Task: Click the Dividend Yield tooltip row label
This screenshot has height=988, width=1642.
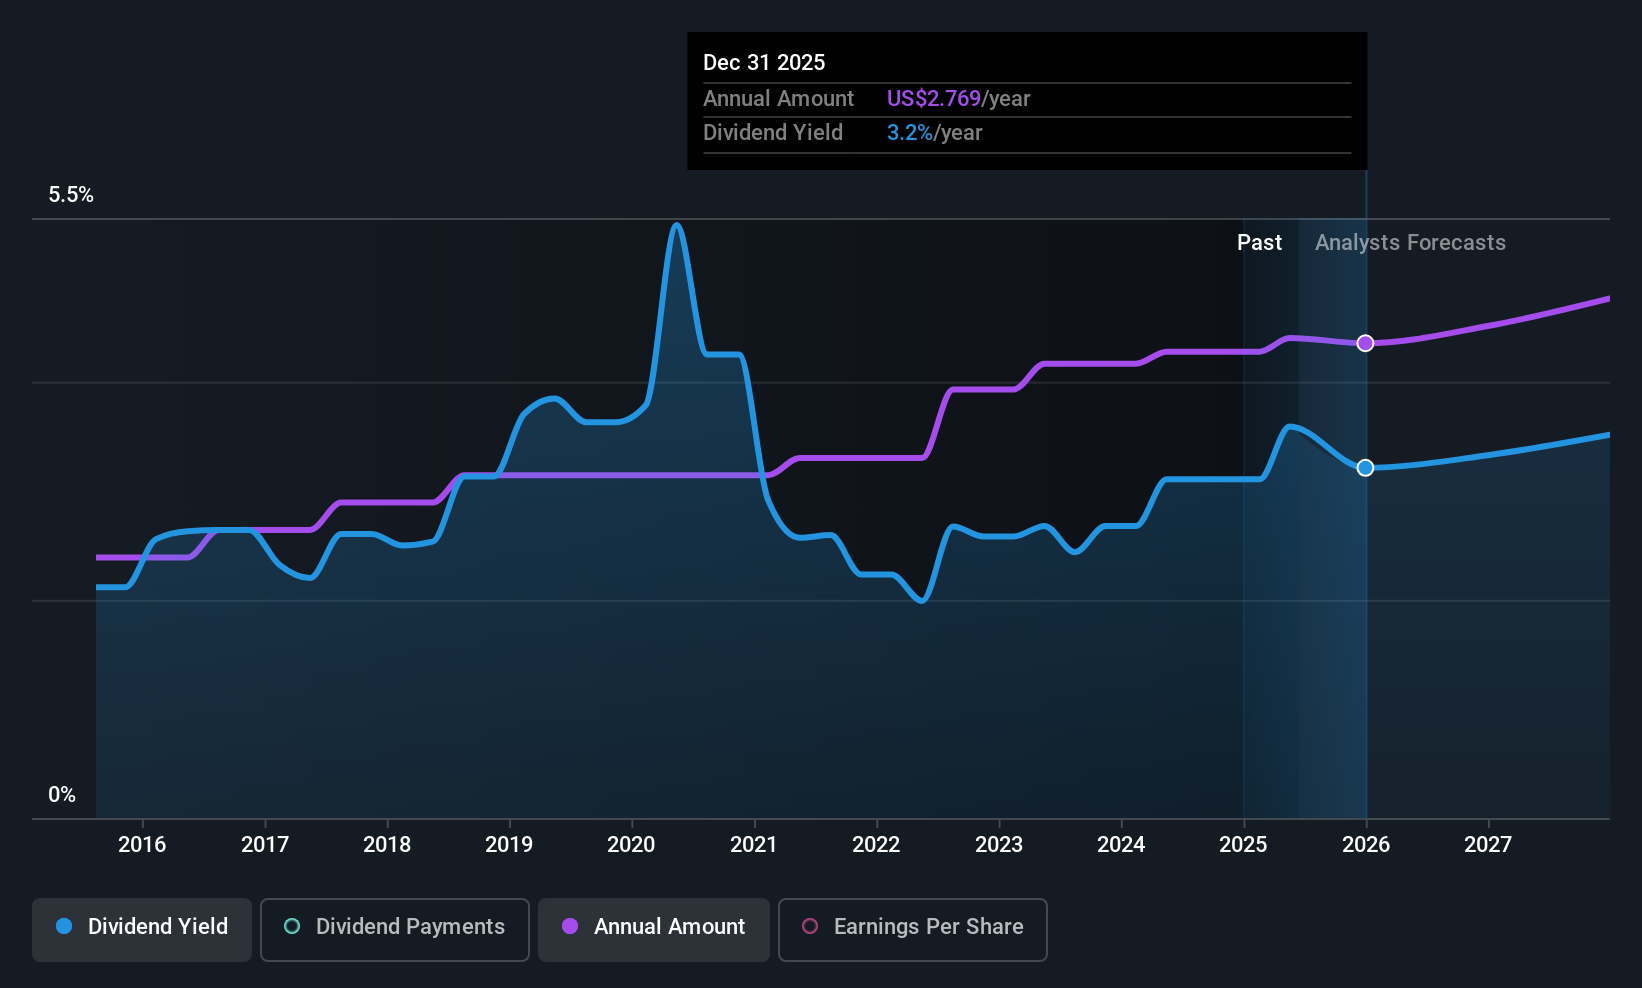Action: tap(773, 133)
